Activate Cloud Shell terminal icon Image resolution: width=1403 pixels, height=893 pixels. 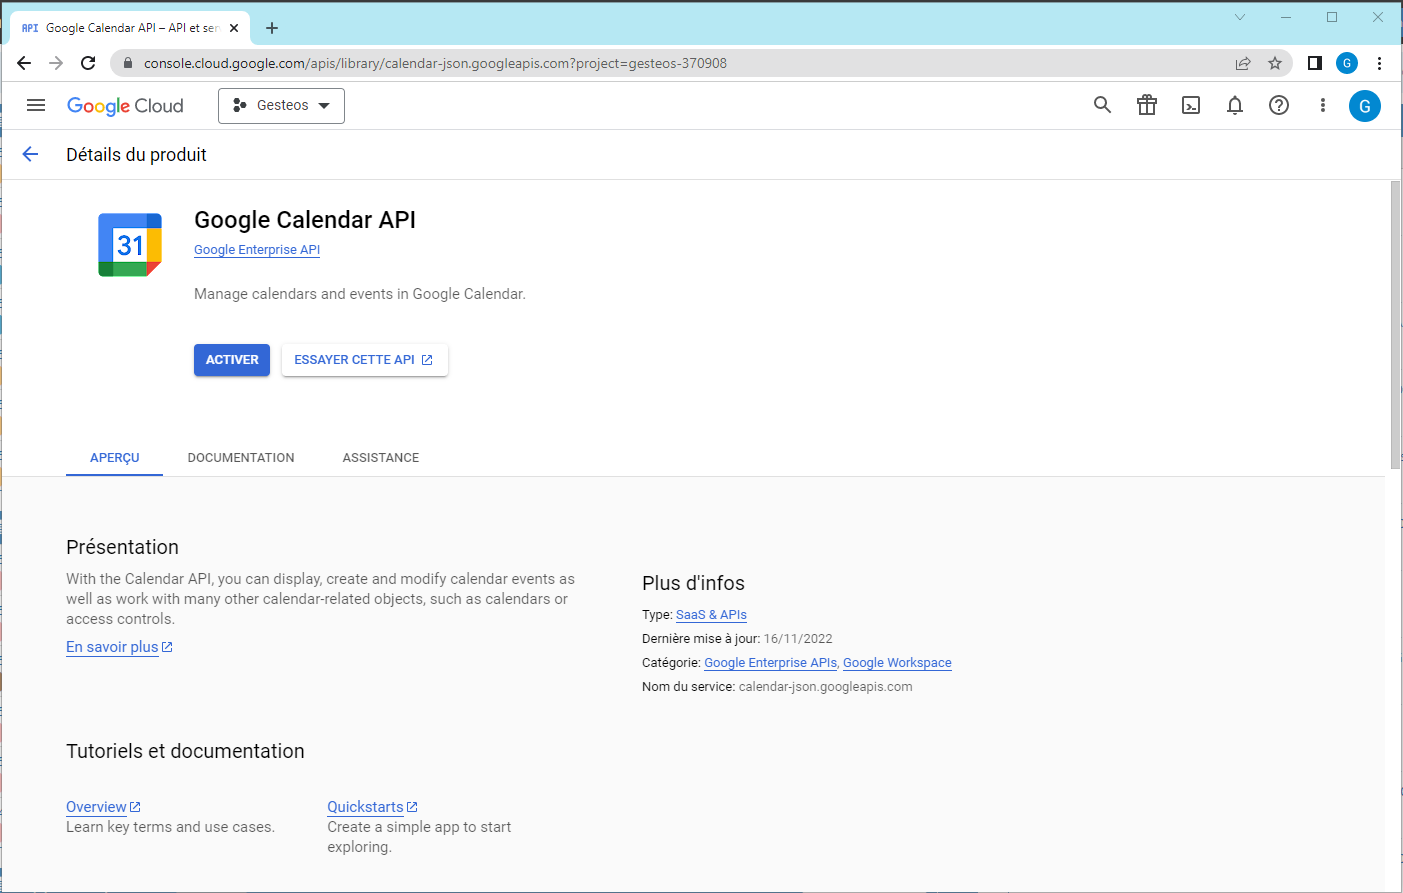click(x=1190, y=105)
